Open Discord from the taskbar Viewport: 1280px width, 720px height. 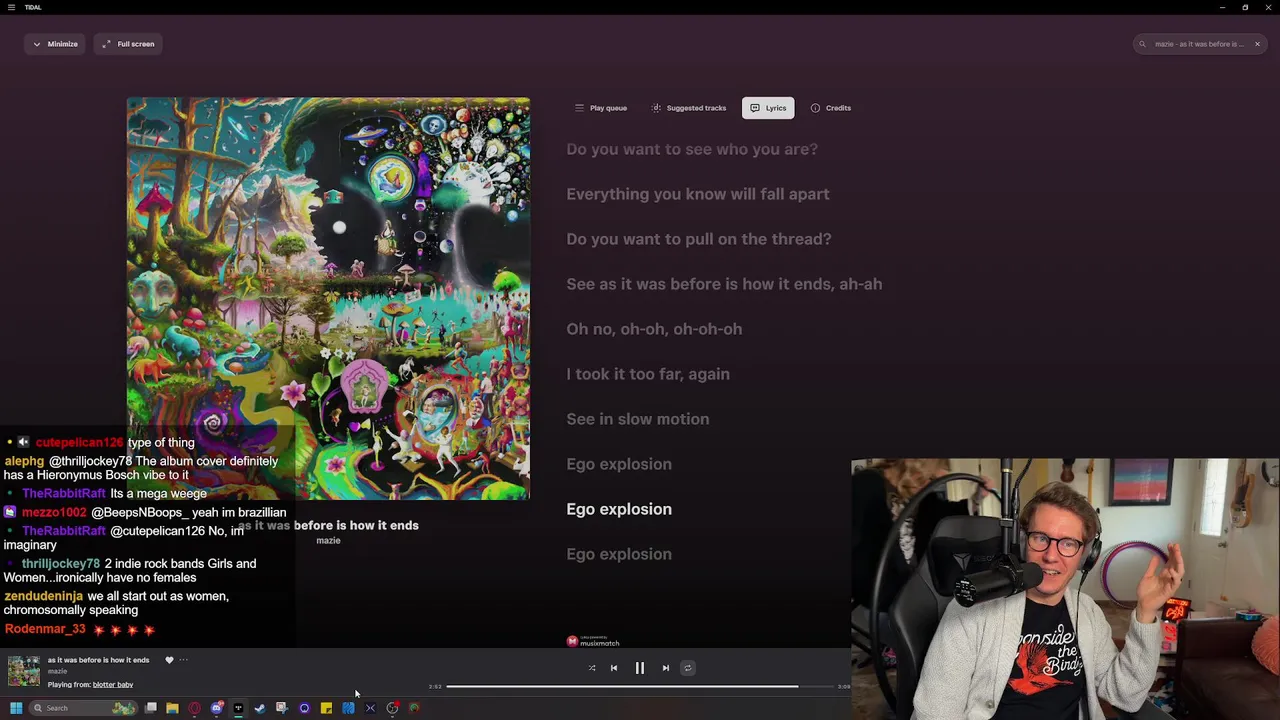[217, 708]
